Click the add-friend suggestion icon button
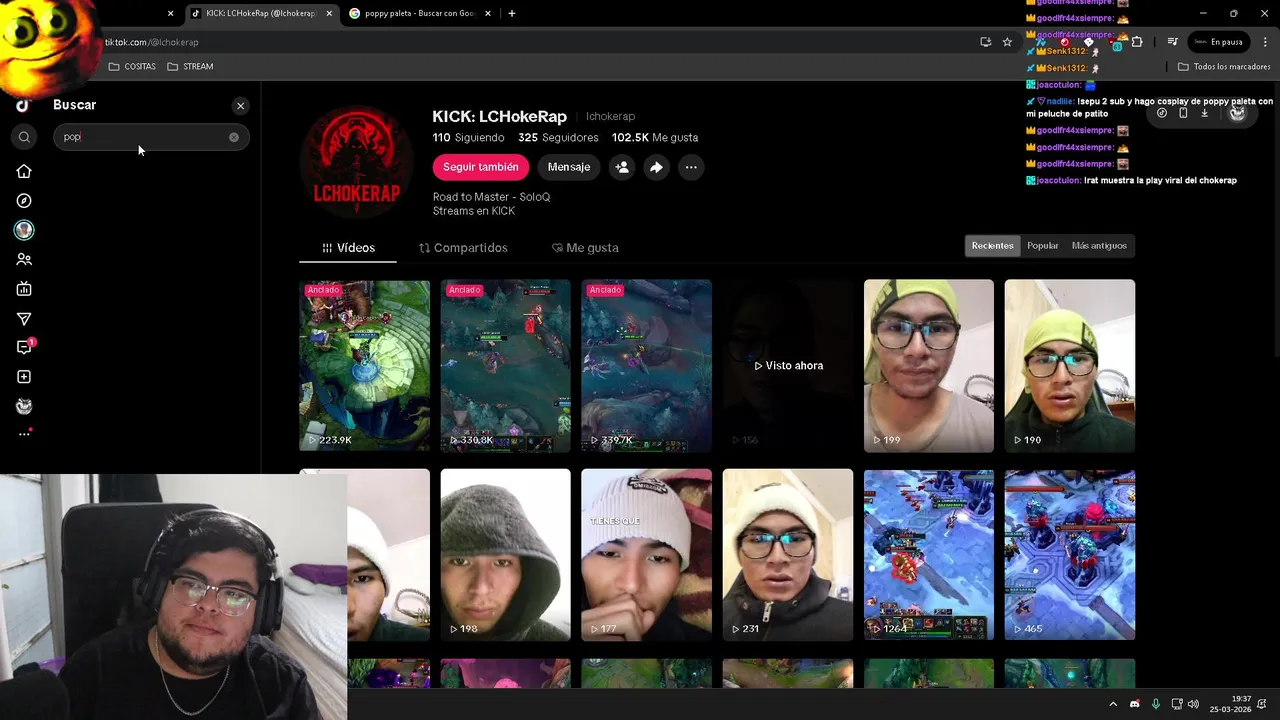The width and height of the screenshot is (1280, 720). click(x=622, y=167)
